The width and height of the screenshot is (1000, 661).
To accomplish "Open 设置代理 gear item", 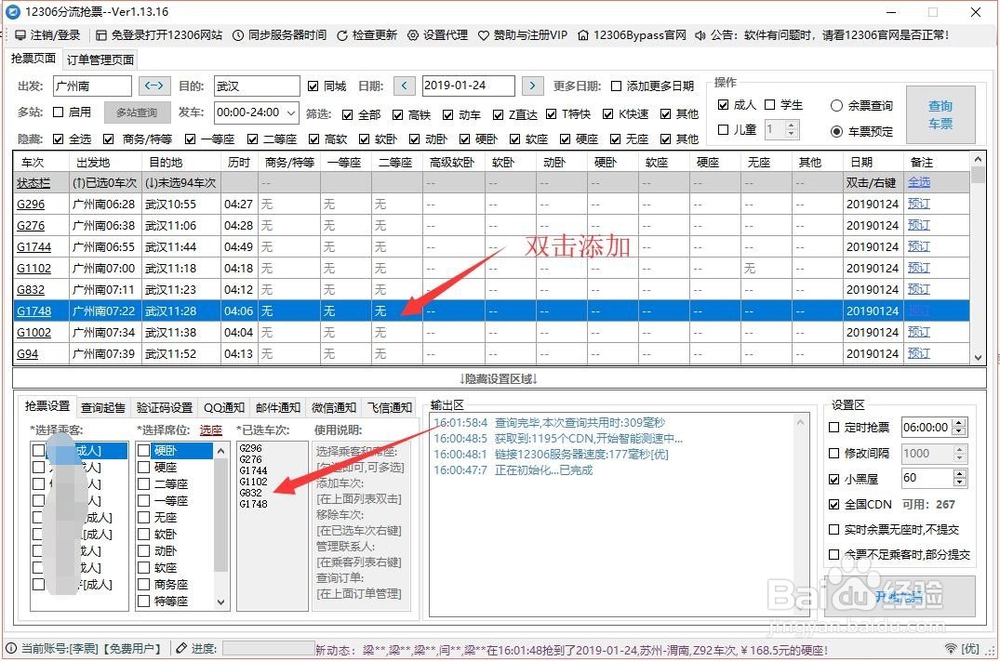I will point(438,35).
